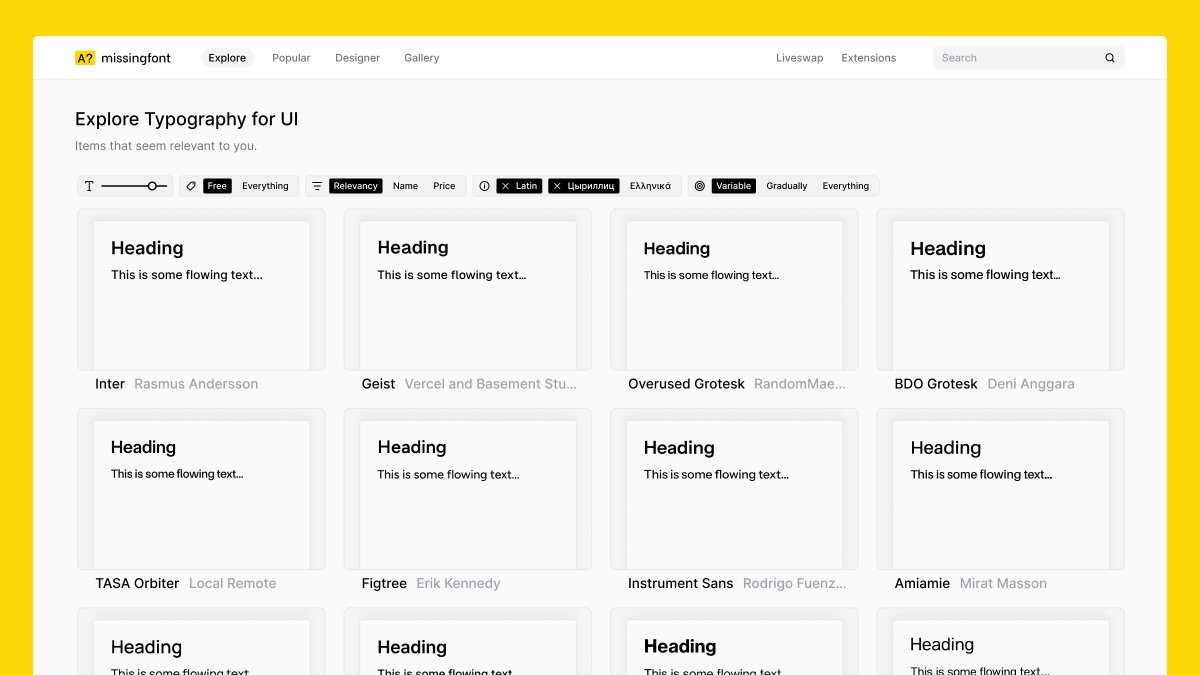The height and width of the screenshot is (675, 1200).
Task: Open the Instrument Sans preview card
Action: [x=734, y=489]
